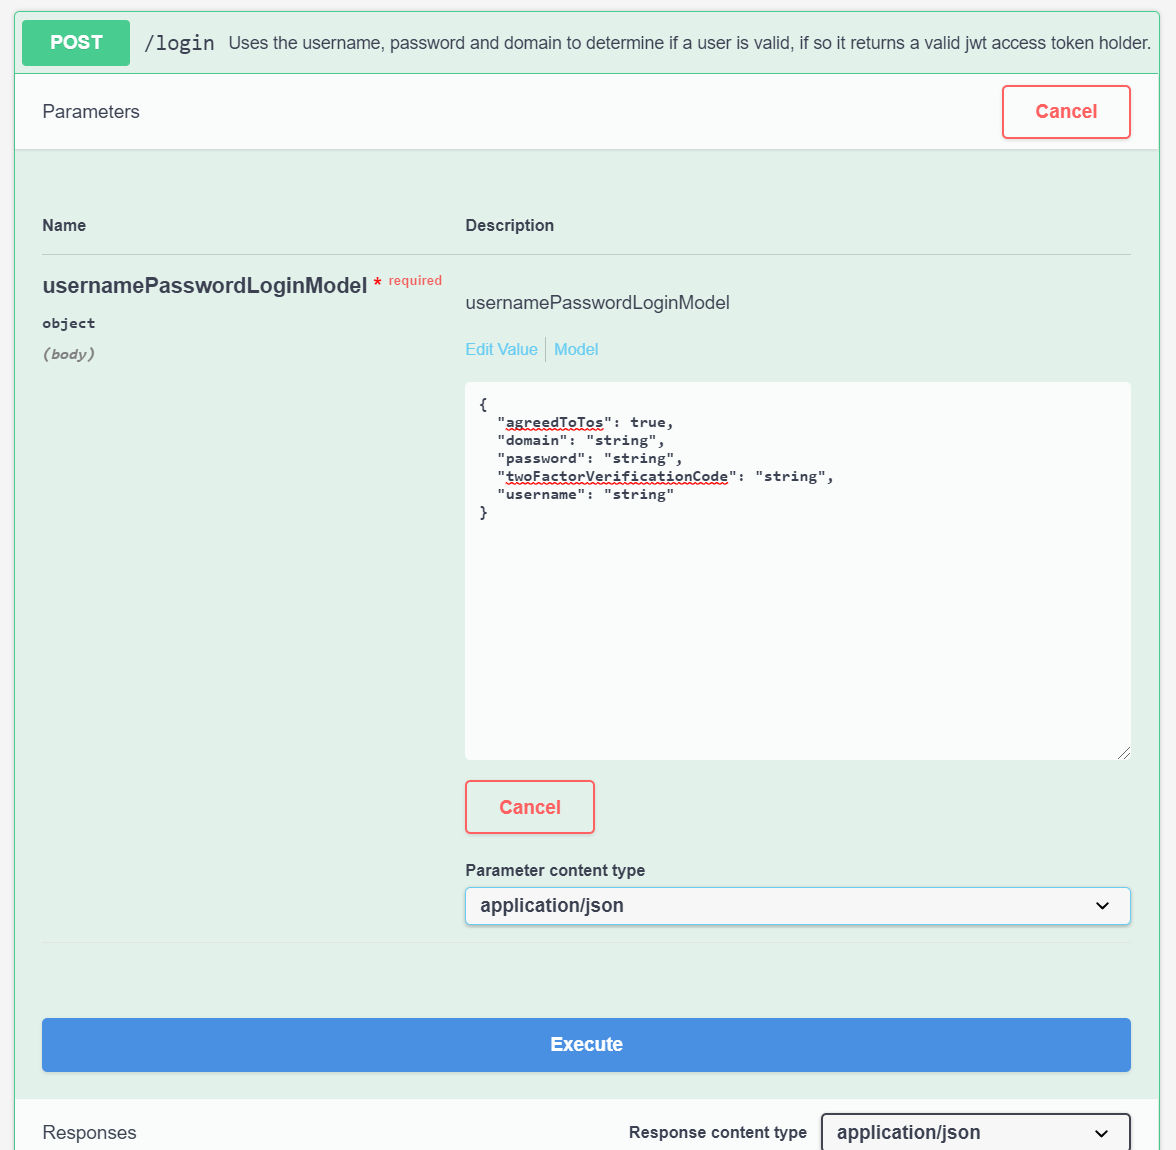
Task: Click inside the JSON request body textarea
Action: click(797, 571)
